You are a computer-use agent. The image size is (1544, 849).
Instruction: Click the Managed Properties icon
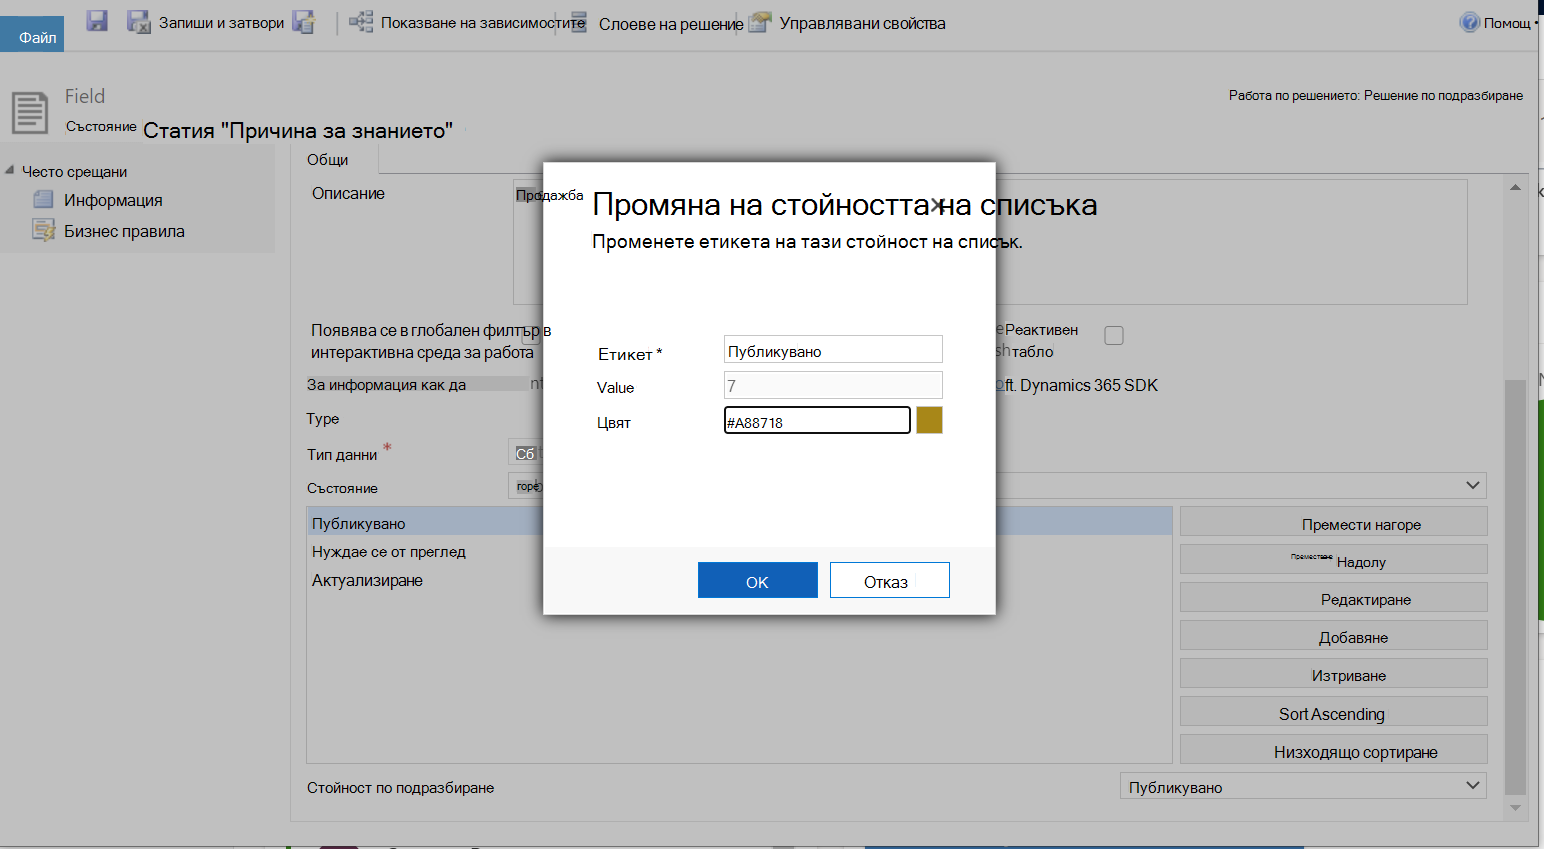tap(761, 22)
